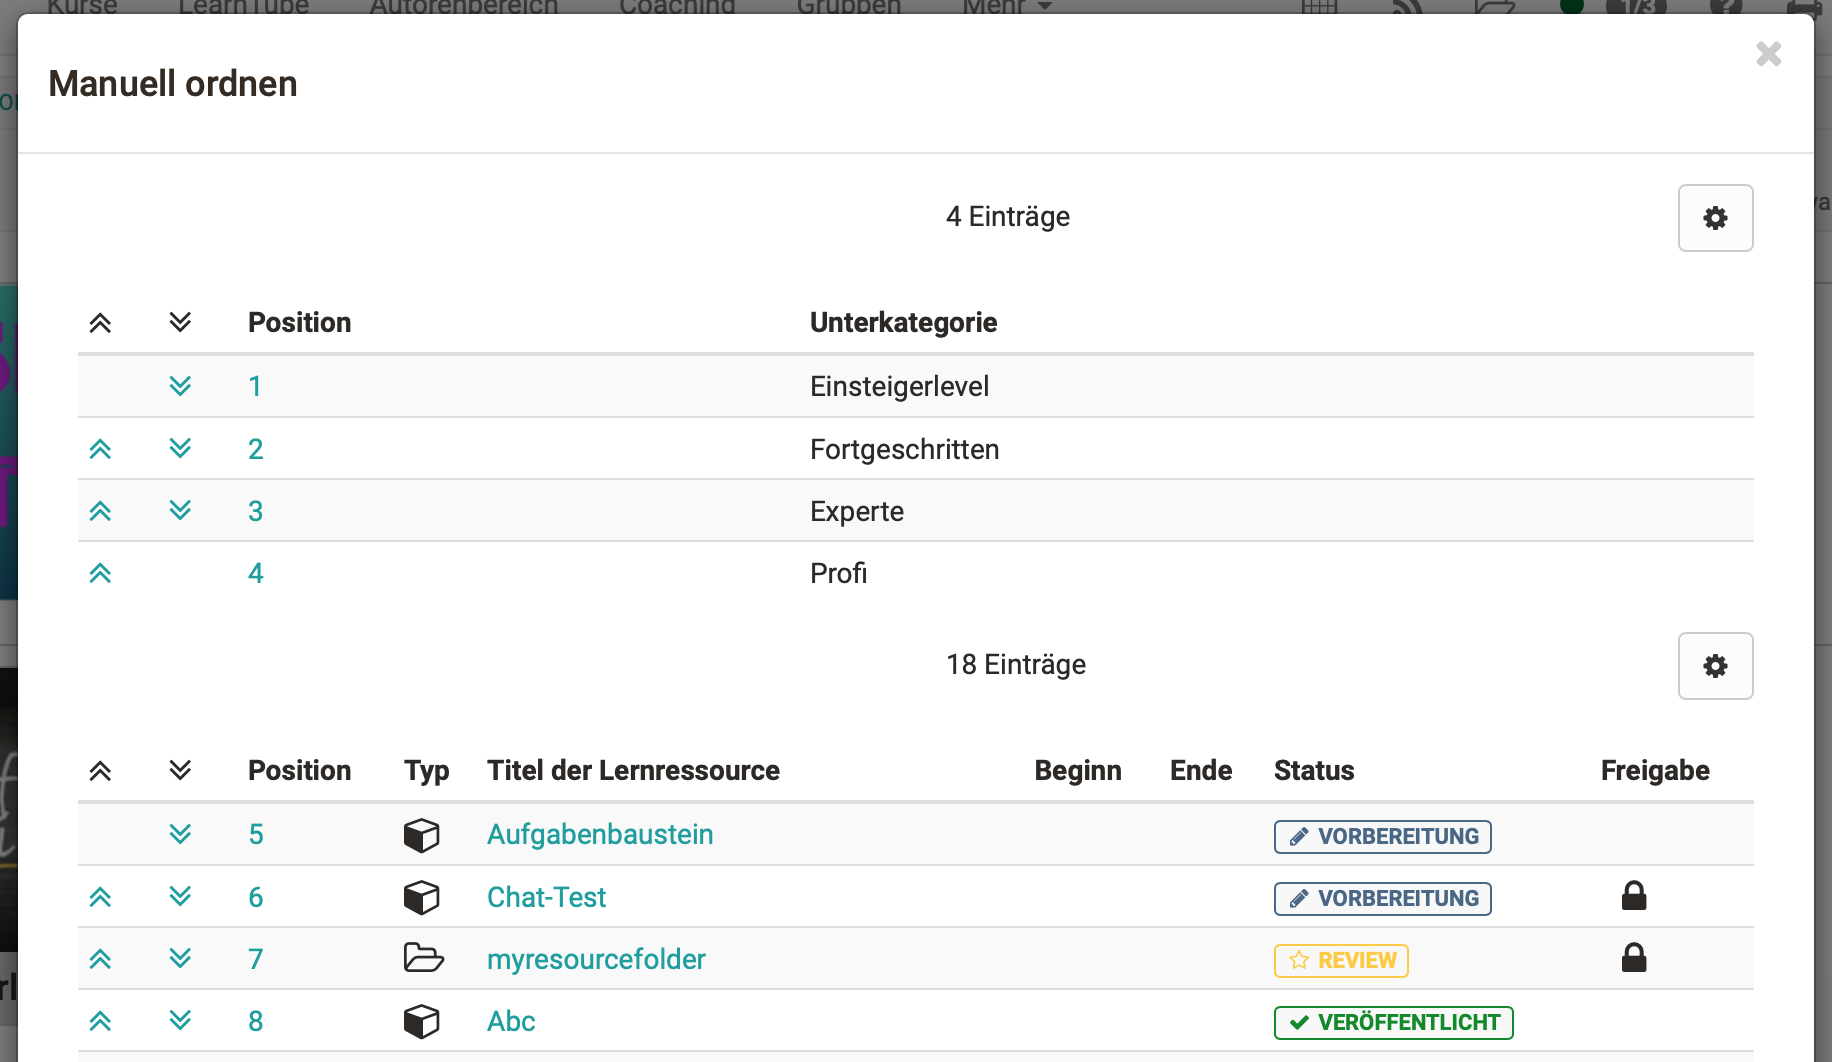Image resolution: width=1832 pixels, height=1062 pixels.
Task: Close the Manuell ordnen dialog
Action: 1768,54
